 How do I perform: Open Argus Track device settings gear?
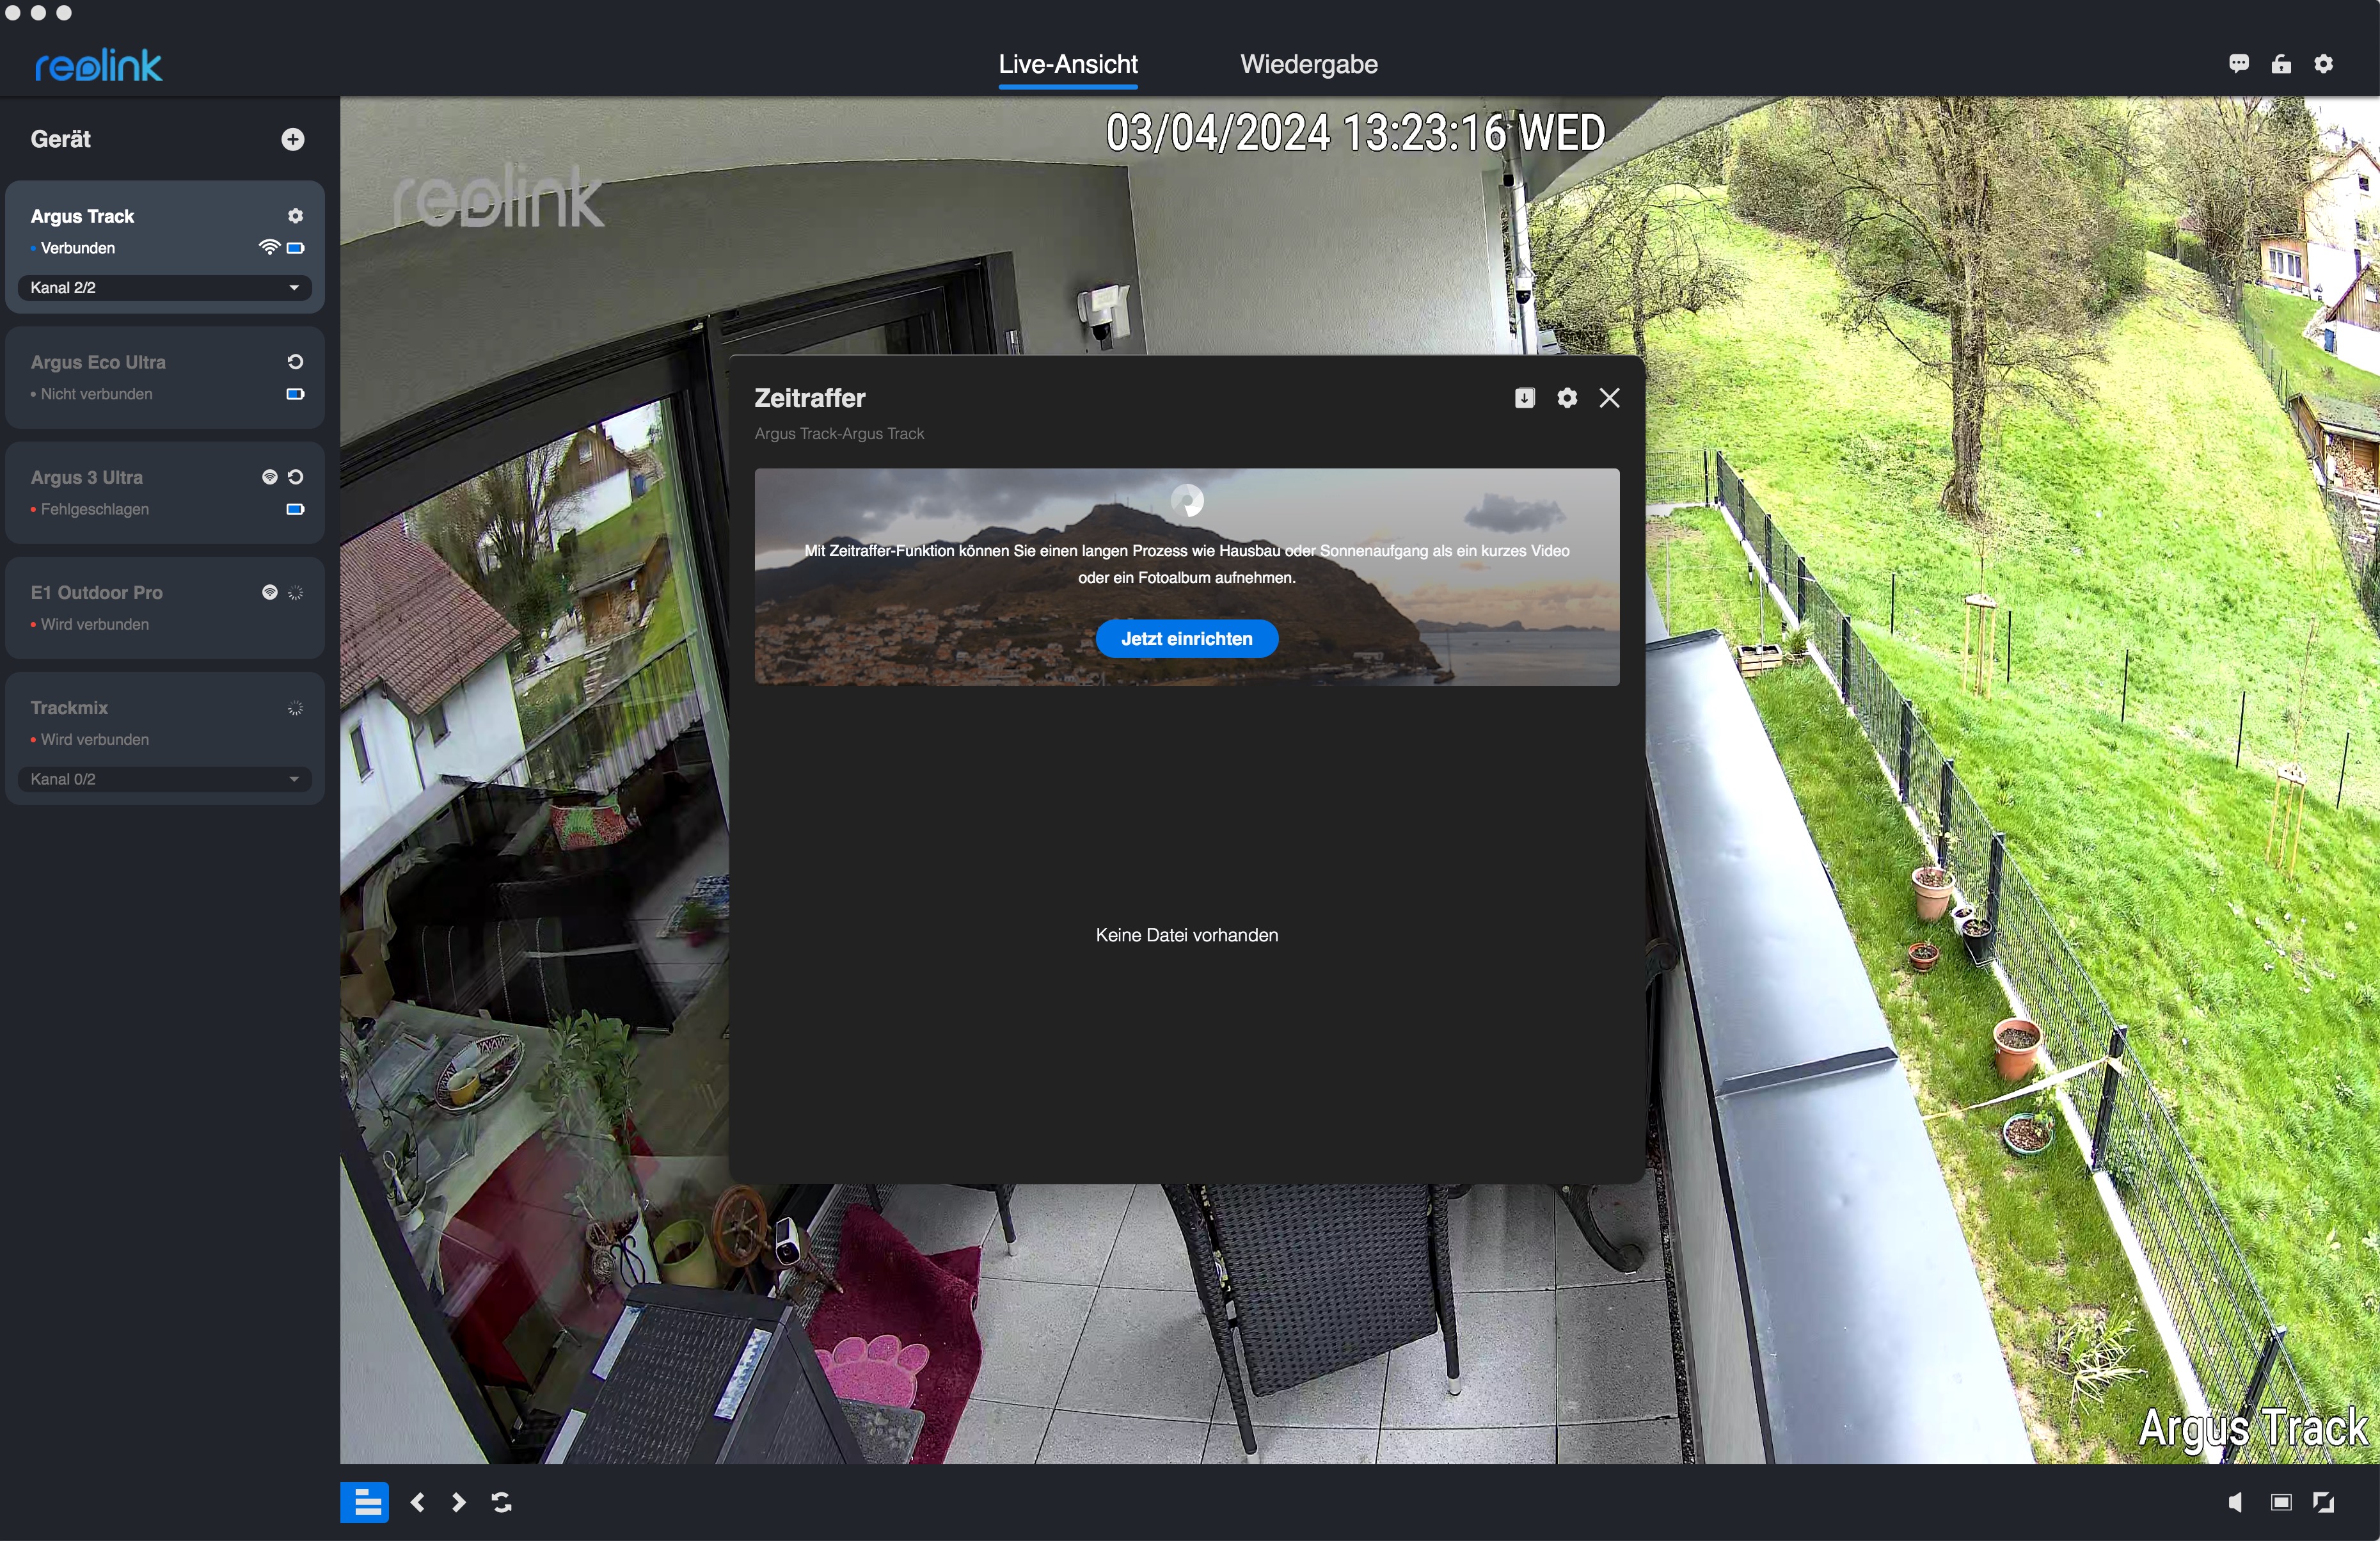pos(295,216)
